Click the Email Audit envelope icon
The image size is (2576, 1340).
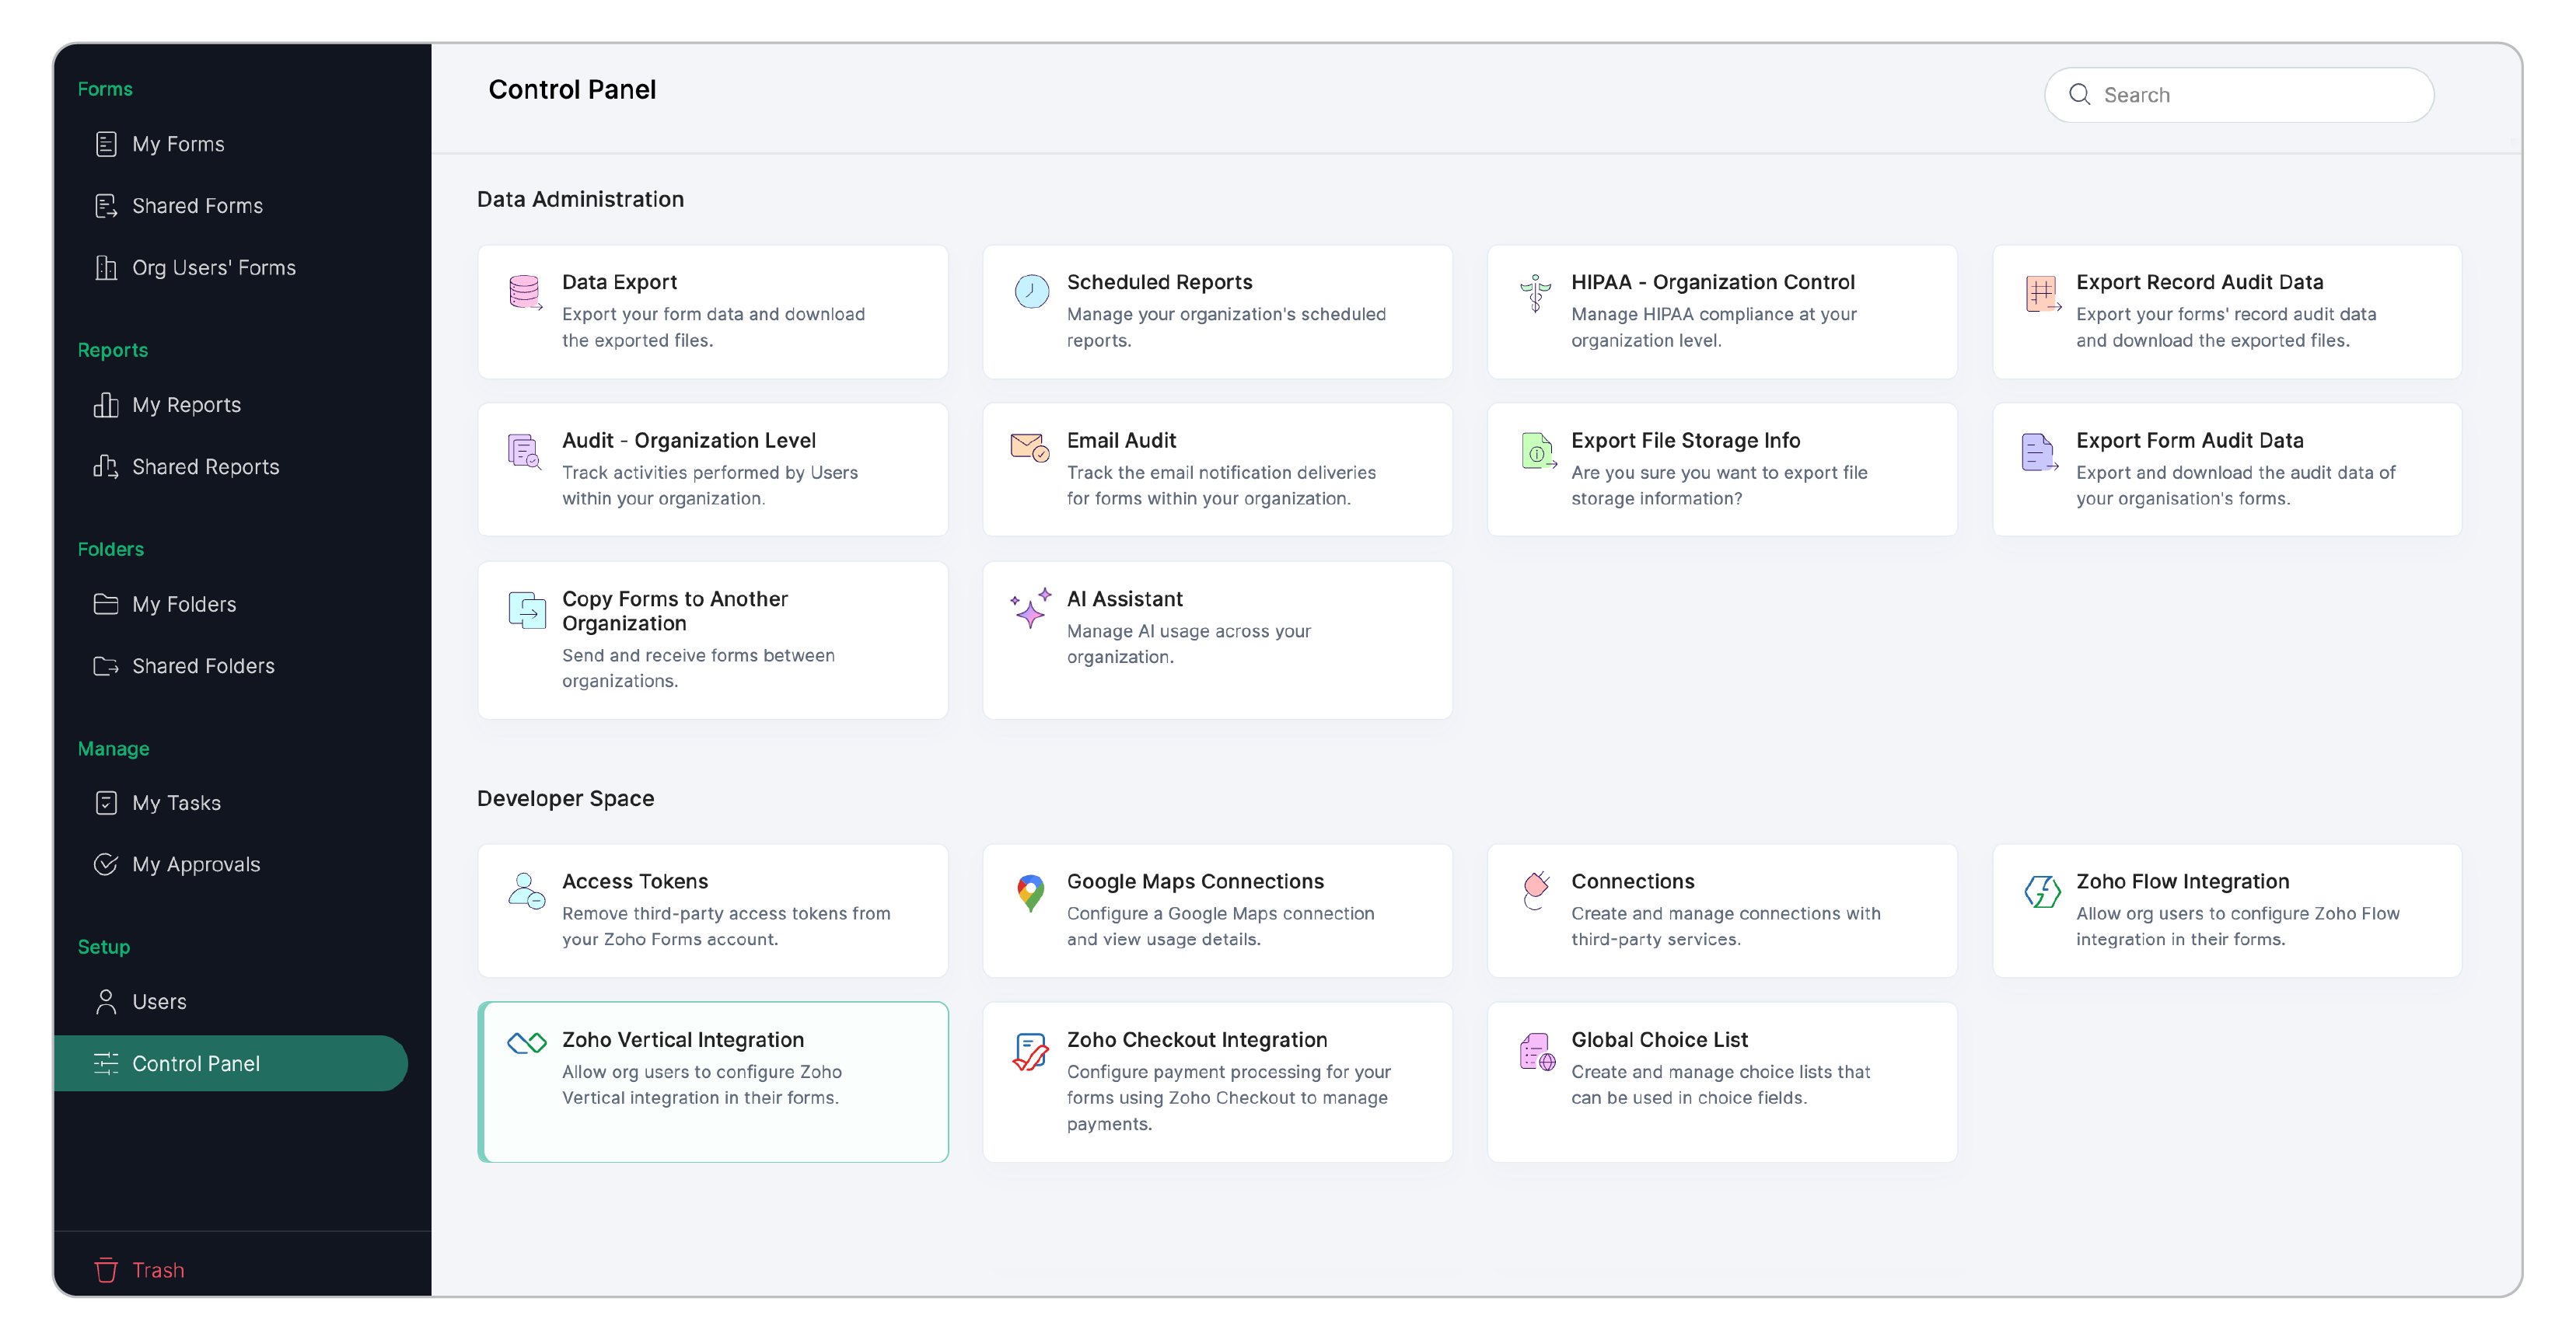[1030, 450]
